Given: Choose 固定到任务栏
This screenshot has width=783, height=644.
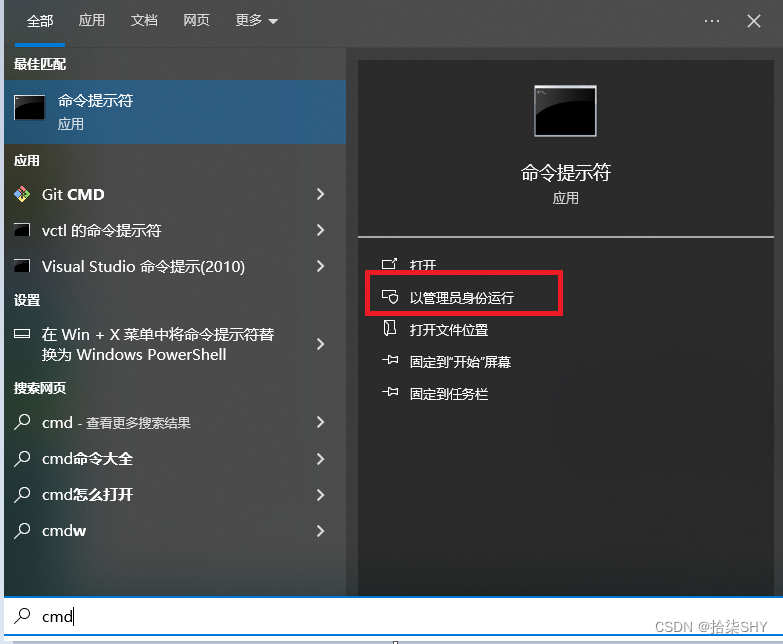Looking at the screenshot, I should click(448, 393).
